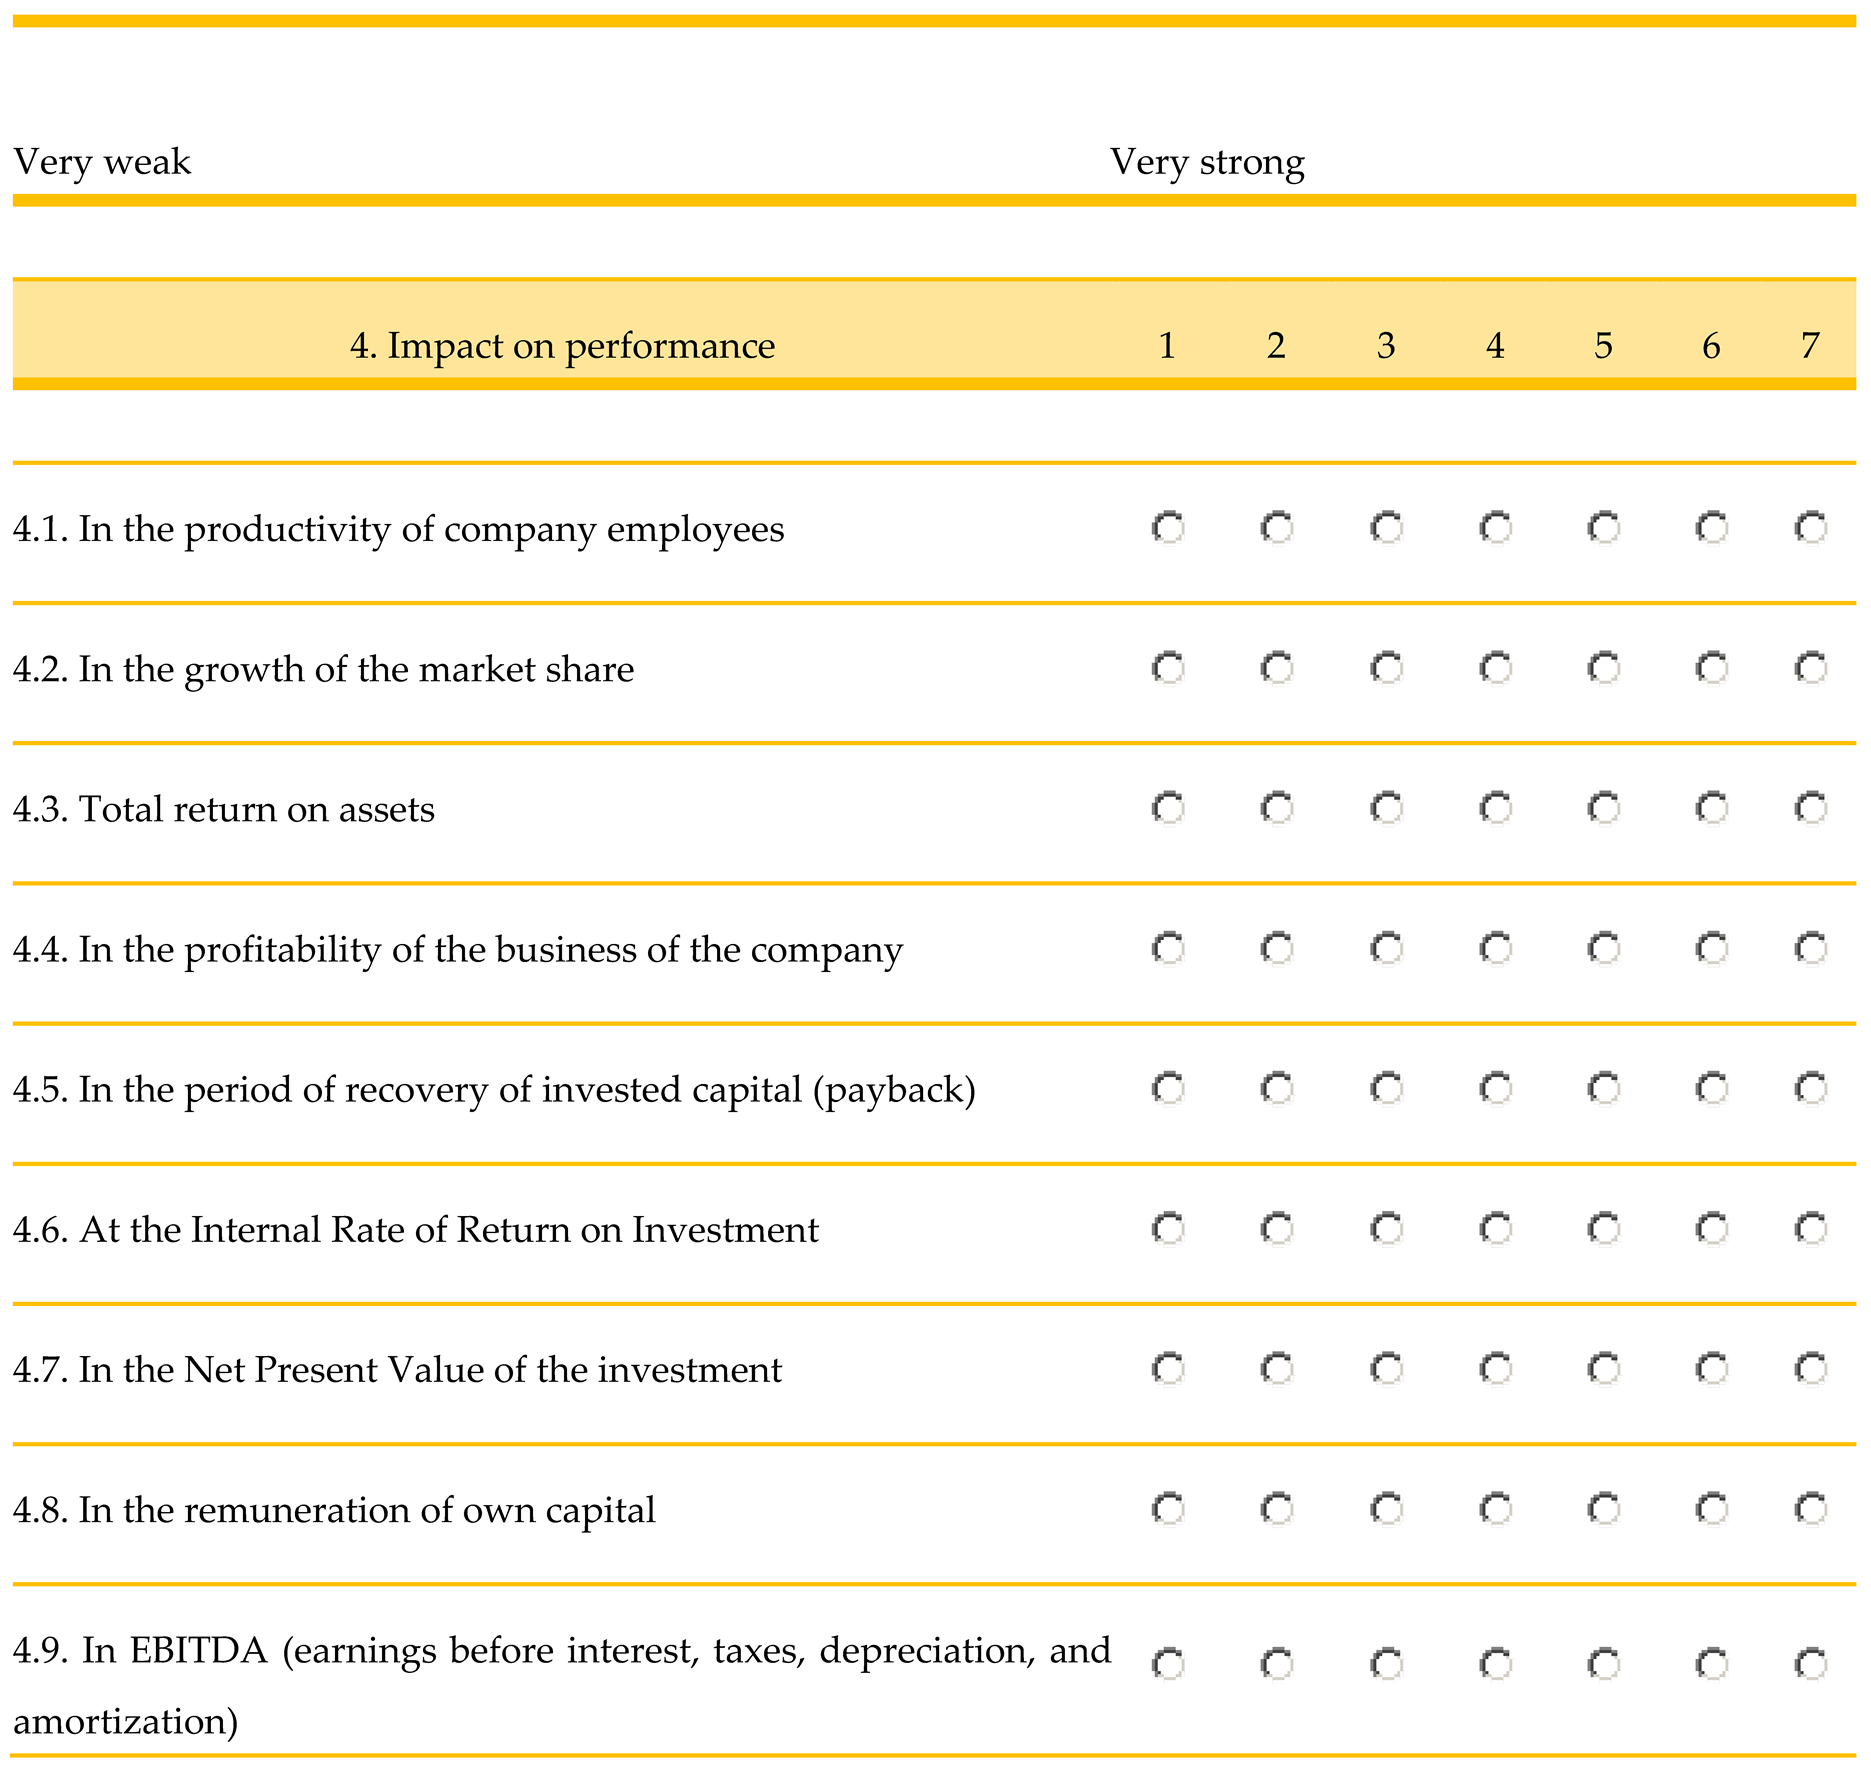Select 3 for Net Present Value

coord(1386,1367)
